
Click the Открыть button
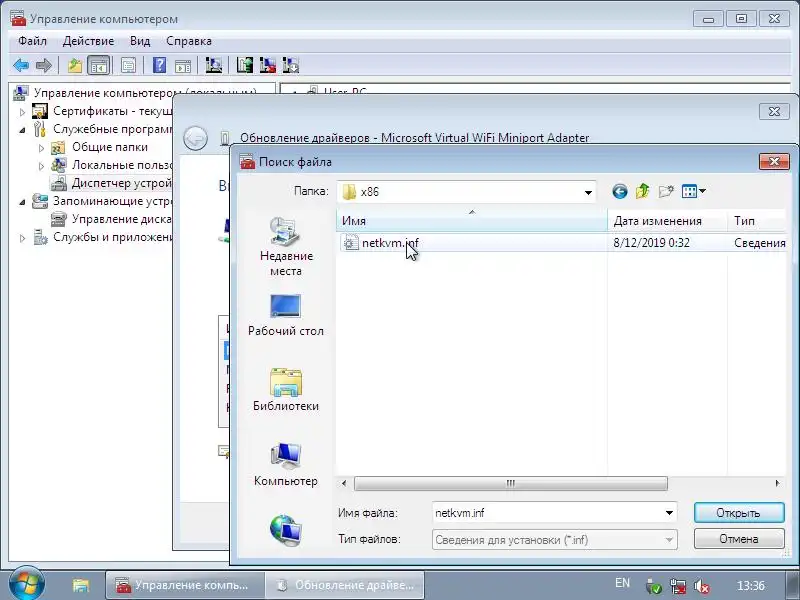(739, 513)
